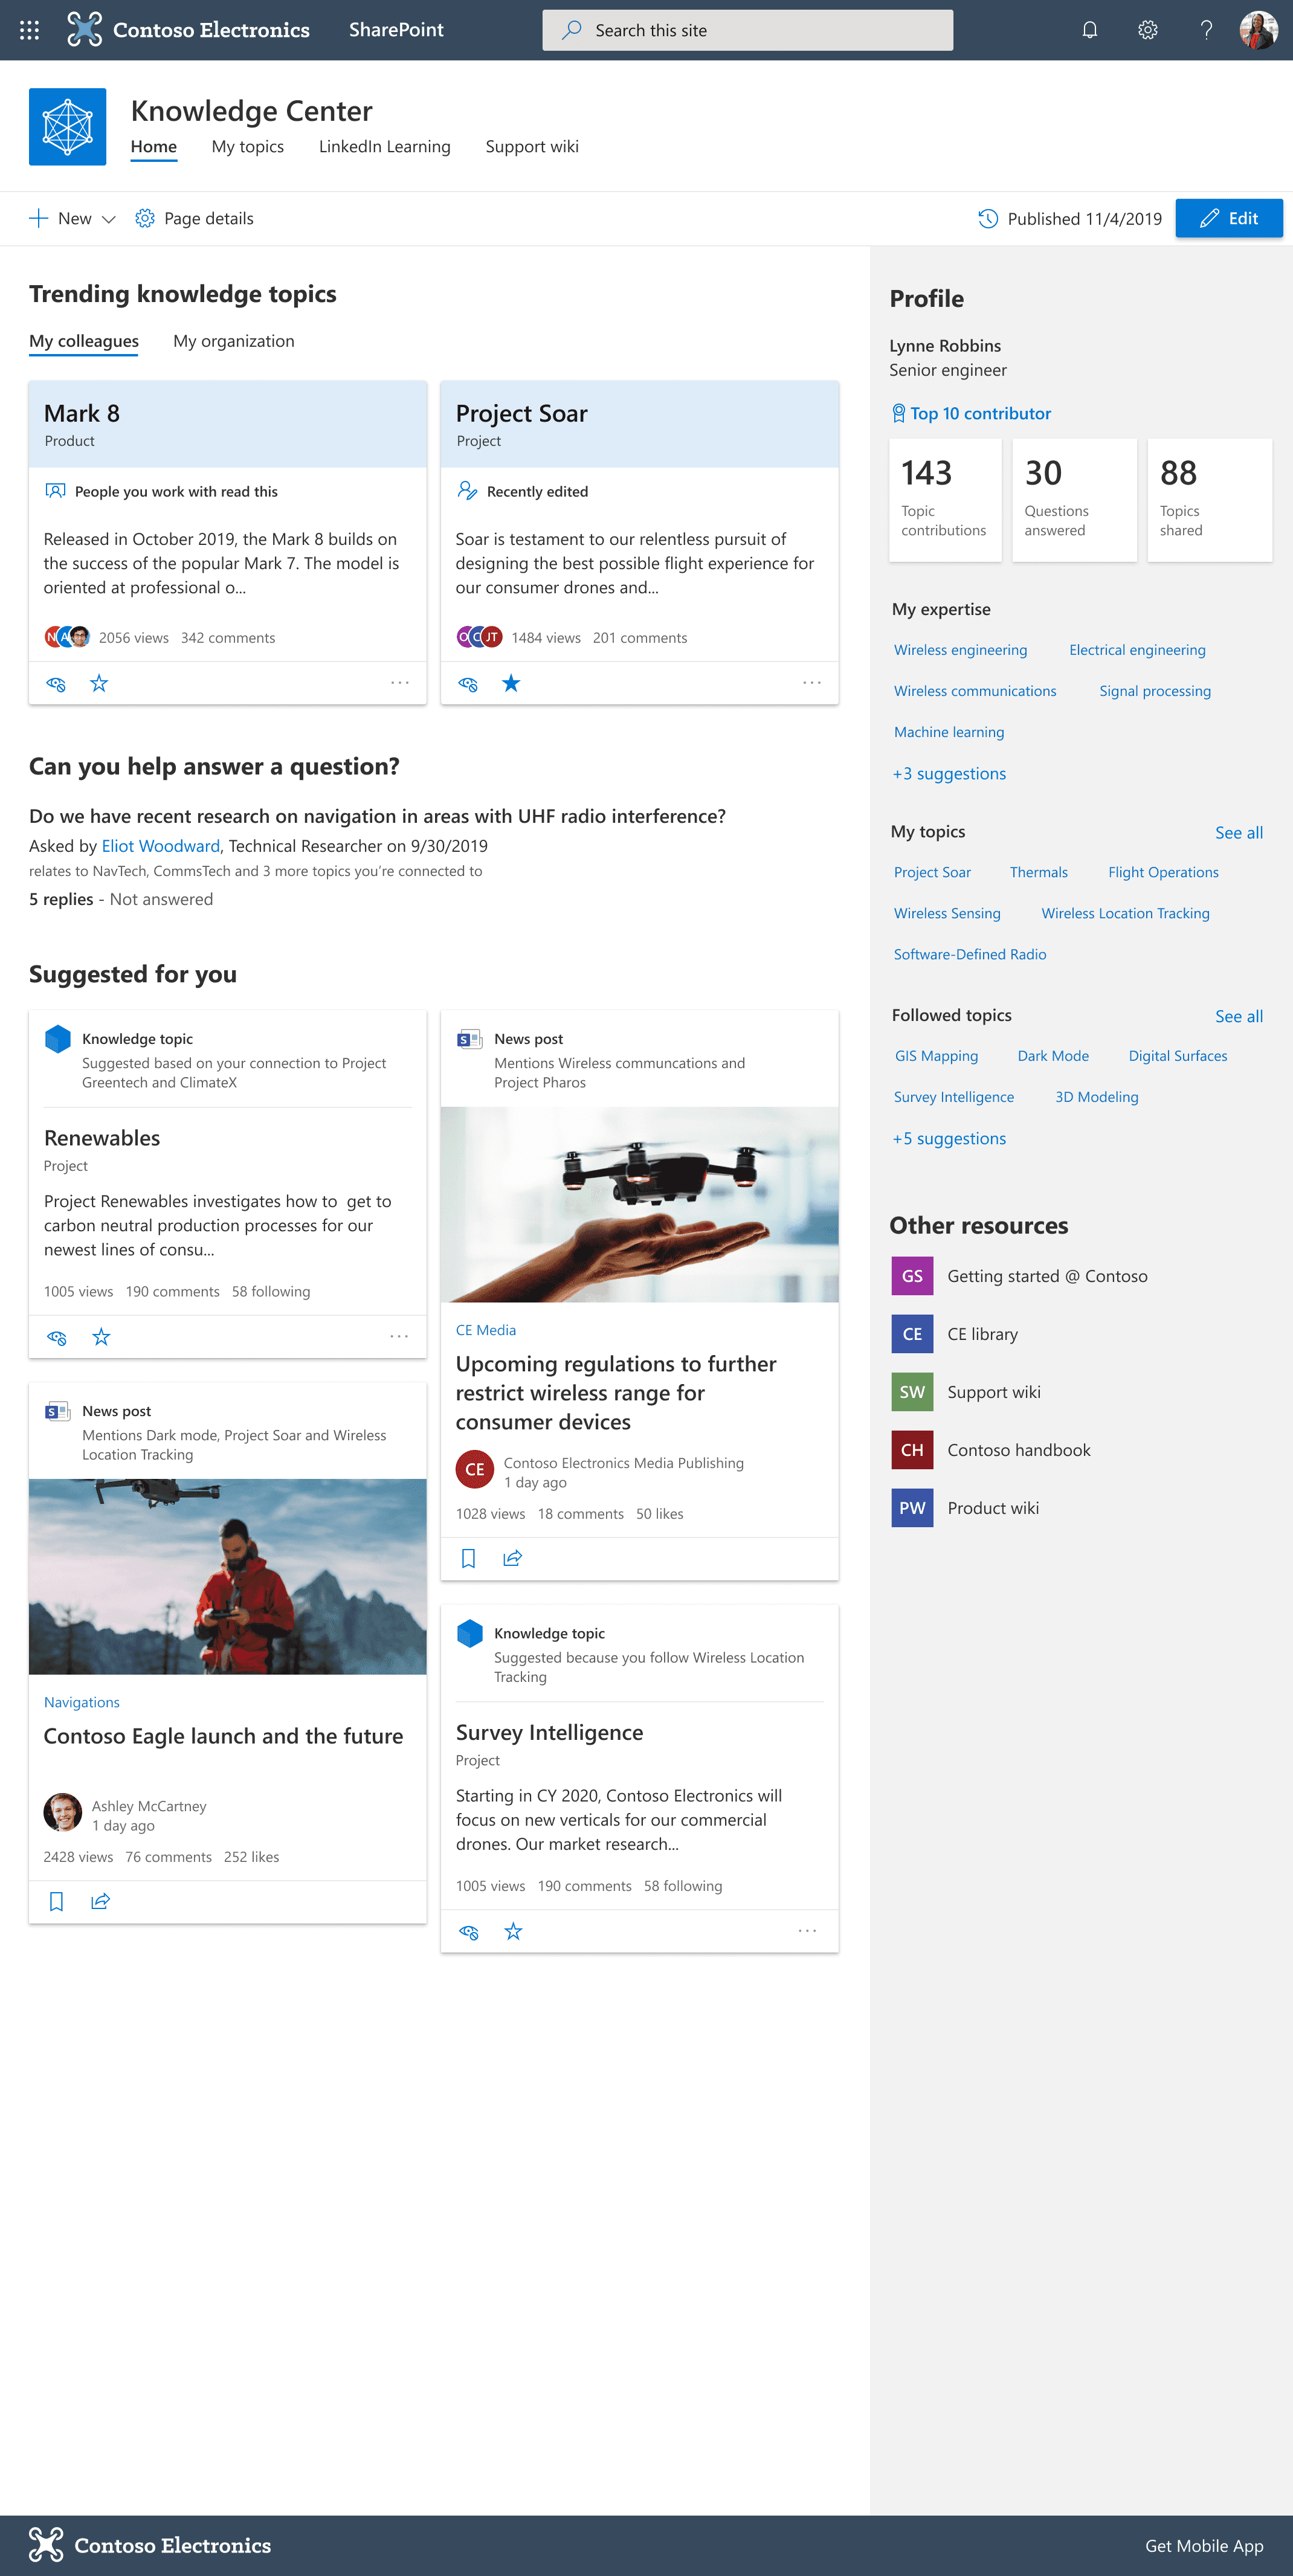Open the man in red jacket image
The width and height of the screenshot is (1293, 2576).
point(228,1576)
